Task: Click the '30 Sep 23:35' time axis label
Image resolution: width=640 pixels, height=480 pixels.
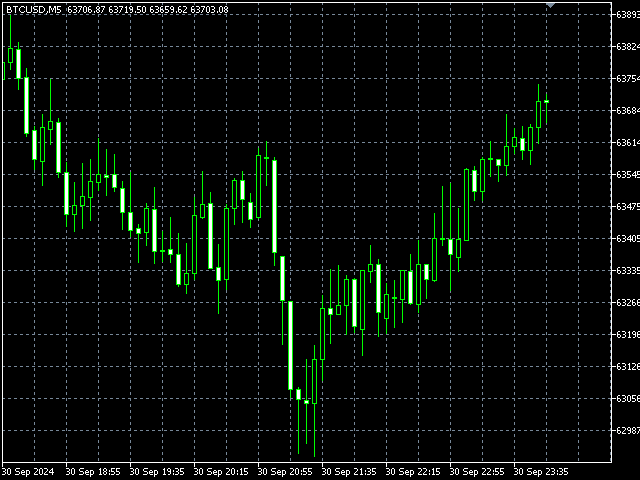Action: click(541, 472)
